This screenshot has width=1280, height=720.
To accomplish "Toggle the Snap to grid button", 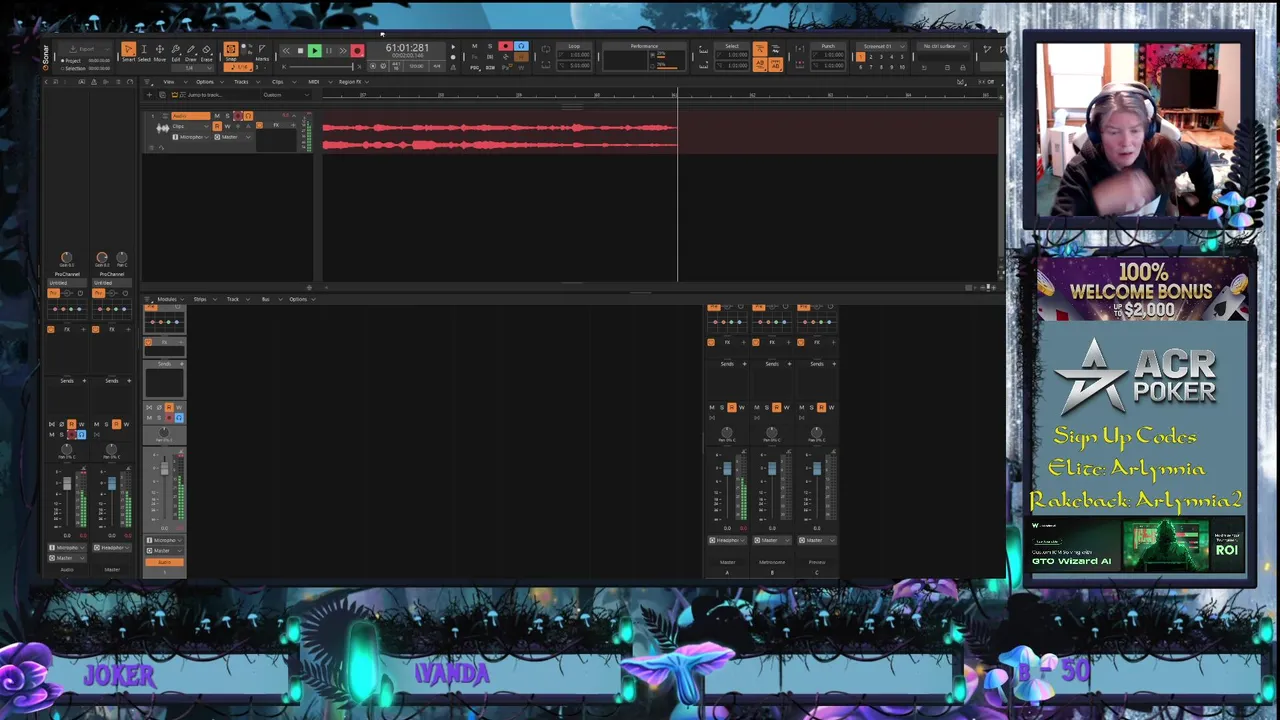I will (x=231, y=49).
